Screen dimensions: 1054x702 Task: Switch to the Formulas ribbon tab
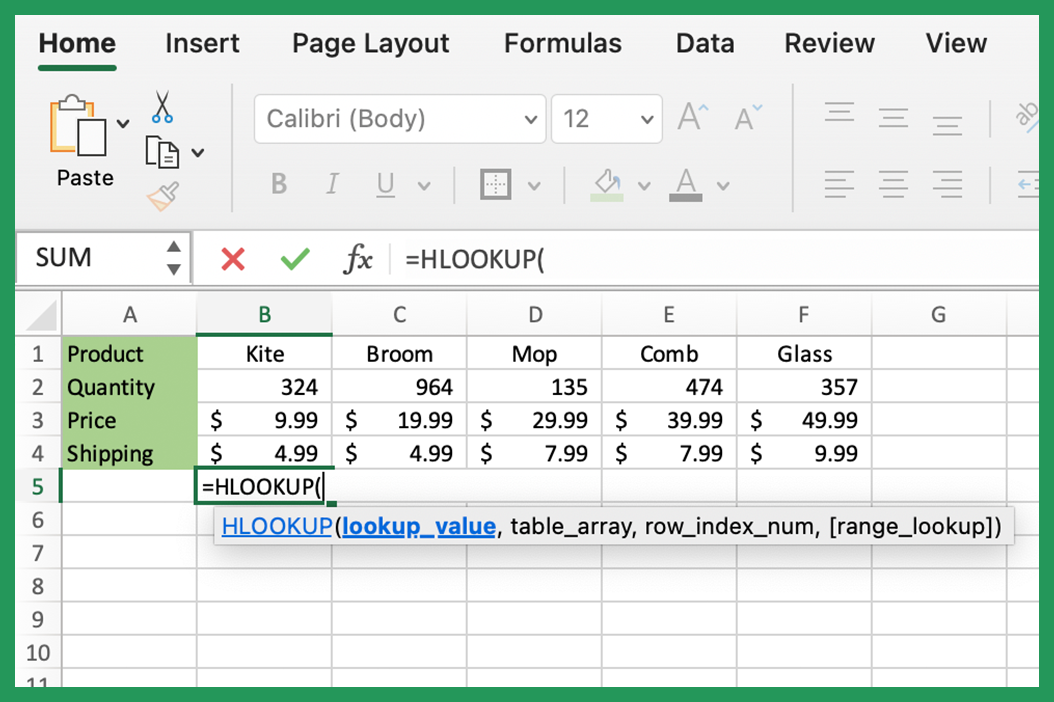562,43
